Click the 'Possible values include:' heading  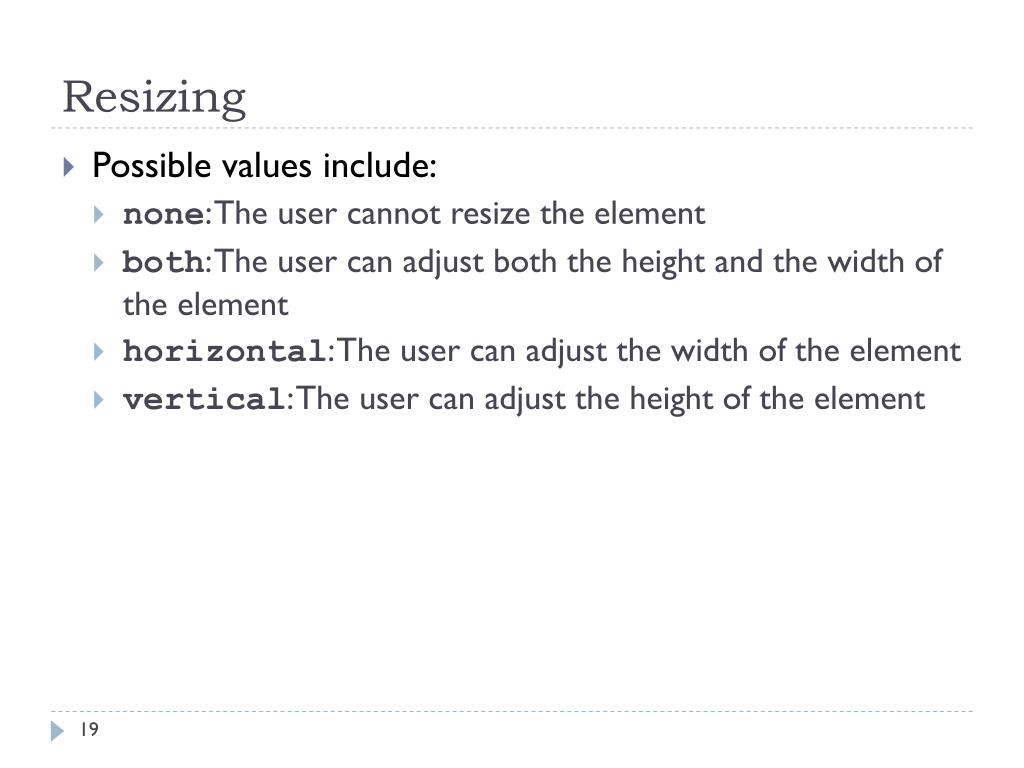264,165
